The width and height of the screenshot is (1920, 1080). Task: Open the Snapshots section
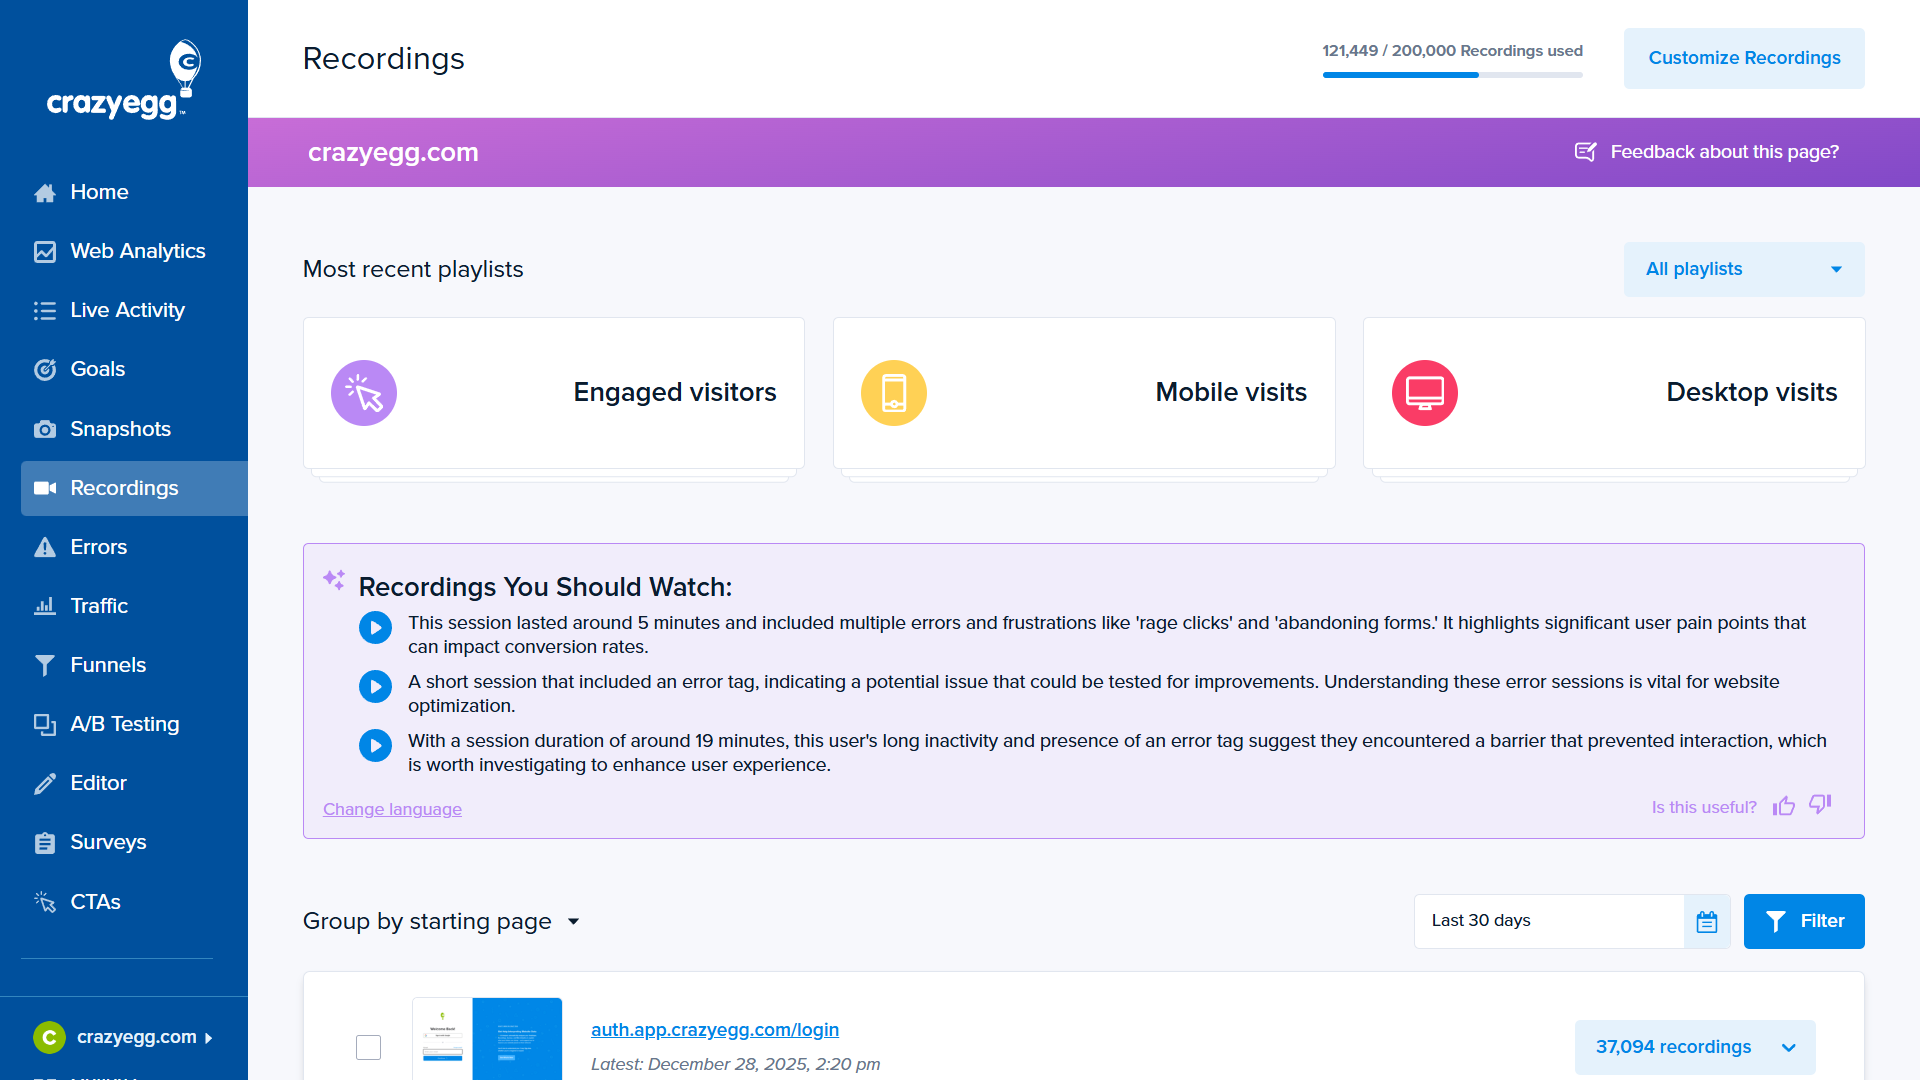coord(120,428)
